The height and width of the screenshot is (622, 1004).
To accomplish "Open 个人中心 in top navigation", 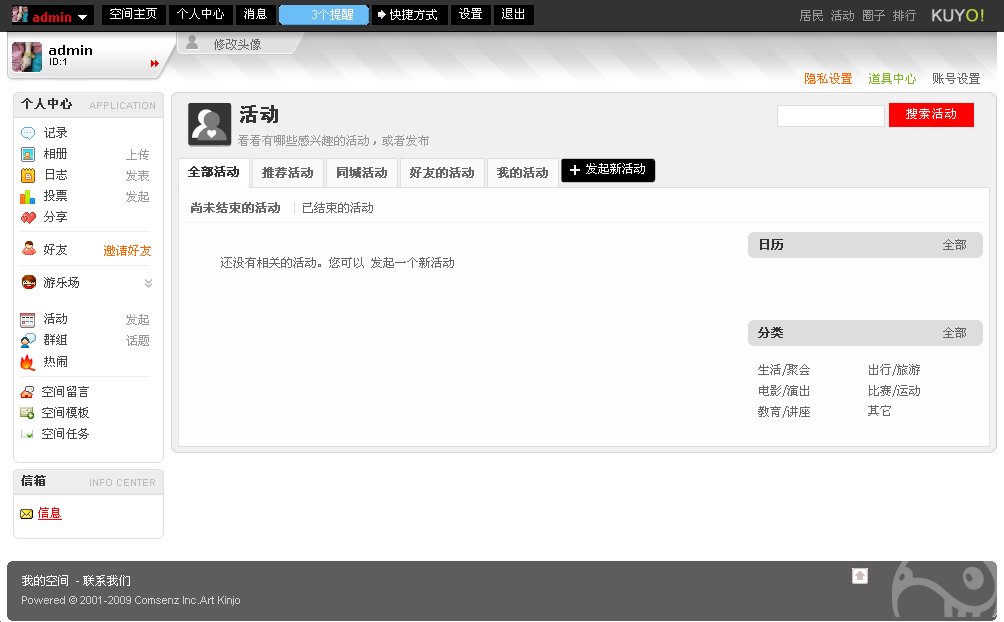I will click(200, 14).
